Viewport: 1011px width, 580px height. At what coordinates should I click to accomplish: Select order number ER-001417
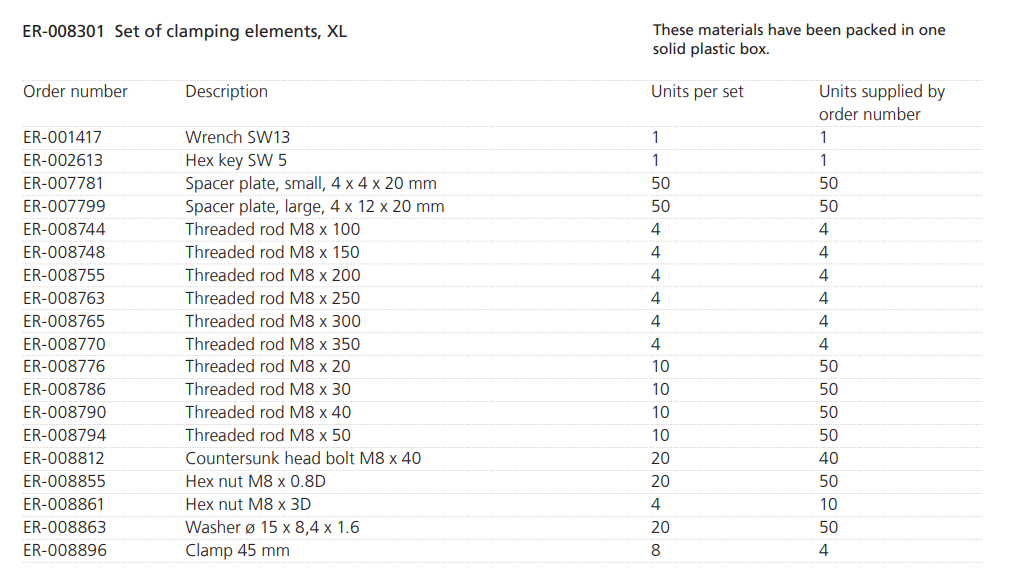tap(63, 138)
